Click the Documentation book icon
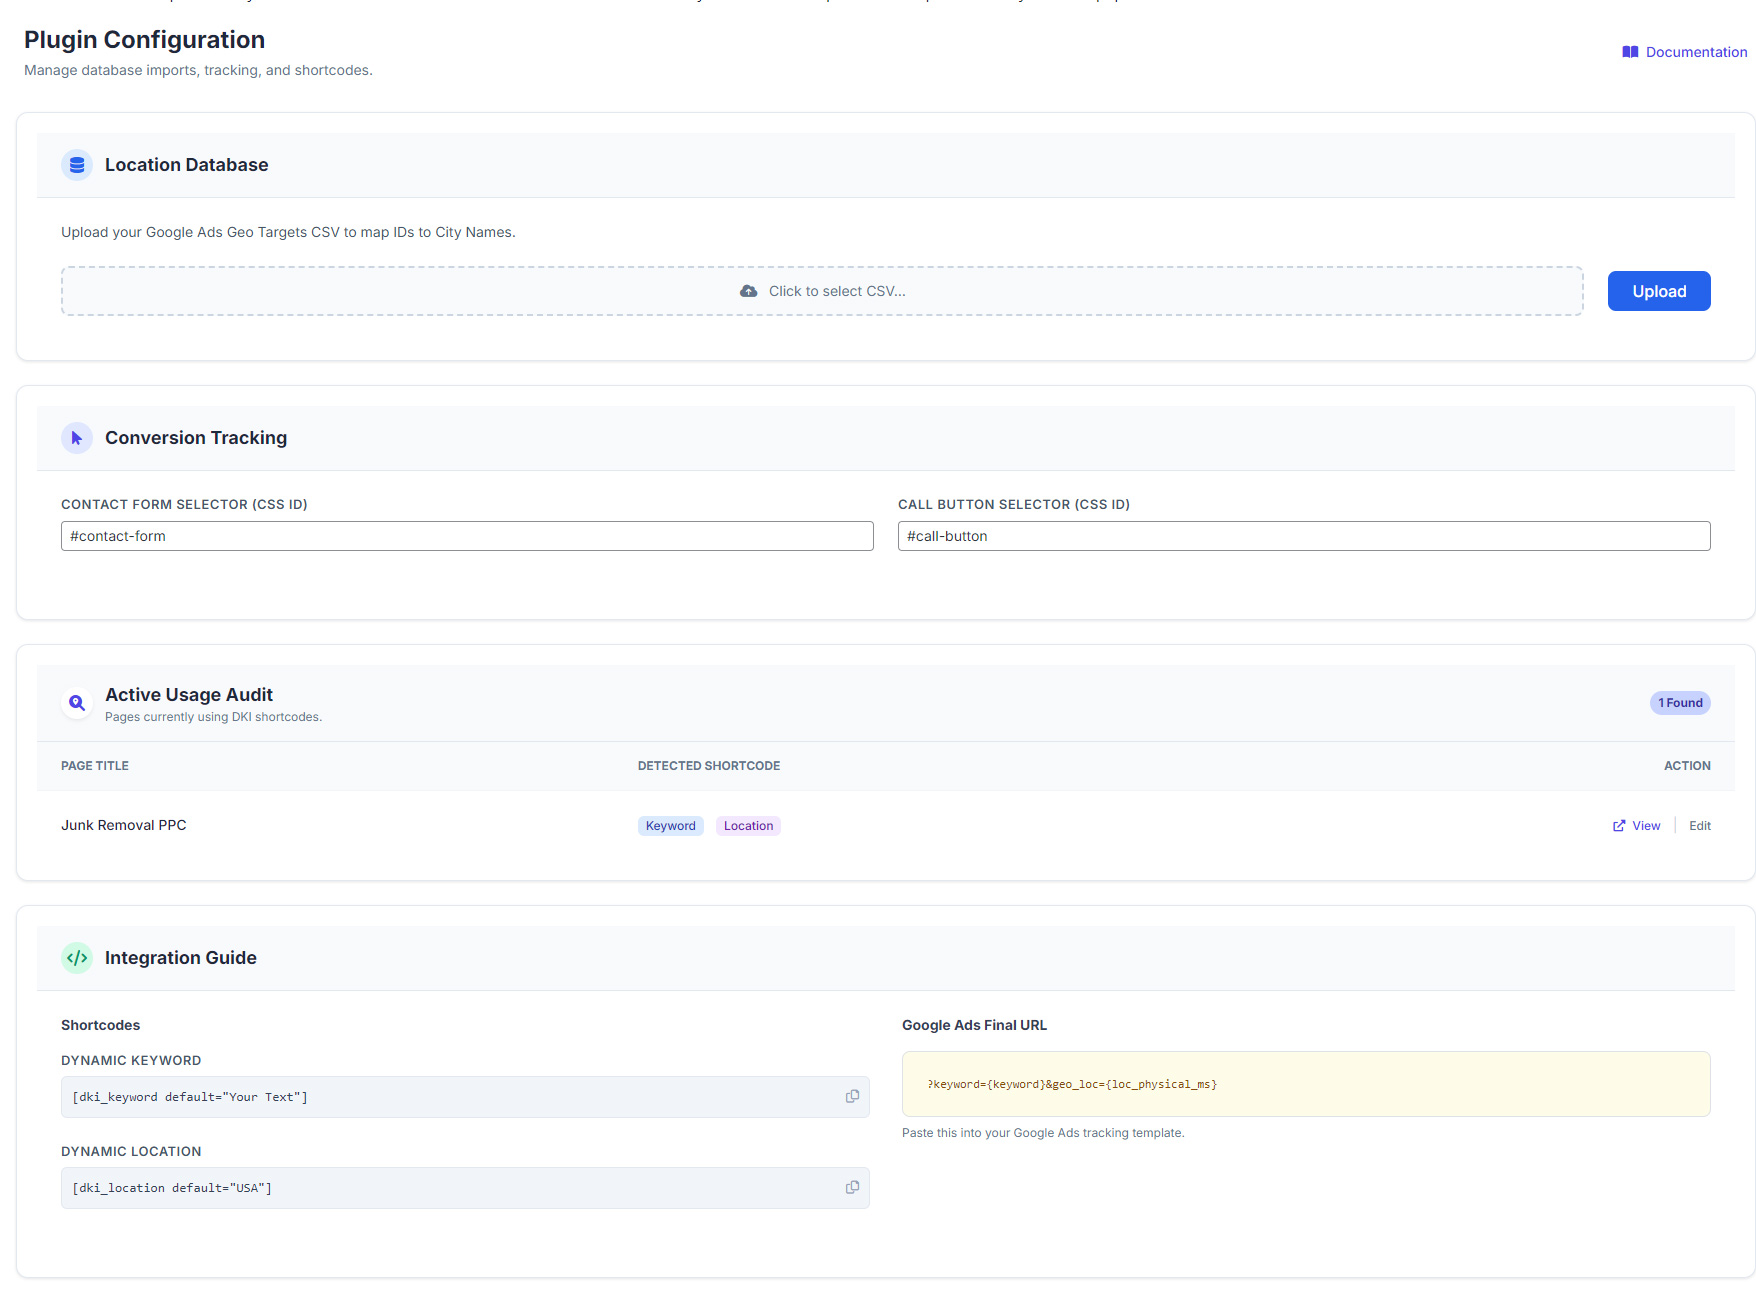 (1630, 52)
